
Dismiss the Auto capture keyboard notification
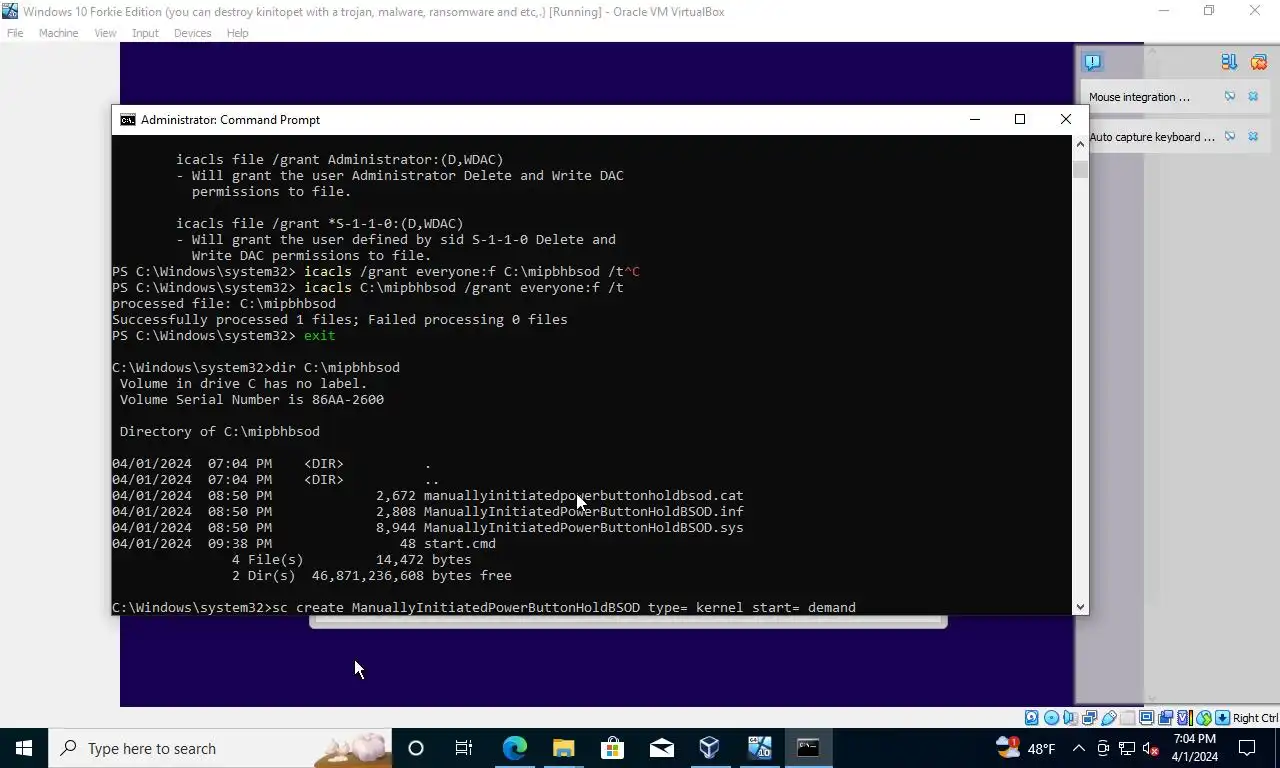[1253, 137]
